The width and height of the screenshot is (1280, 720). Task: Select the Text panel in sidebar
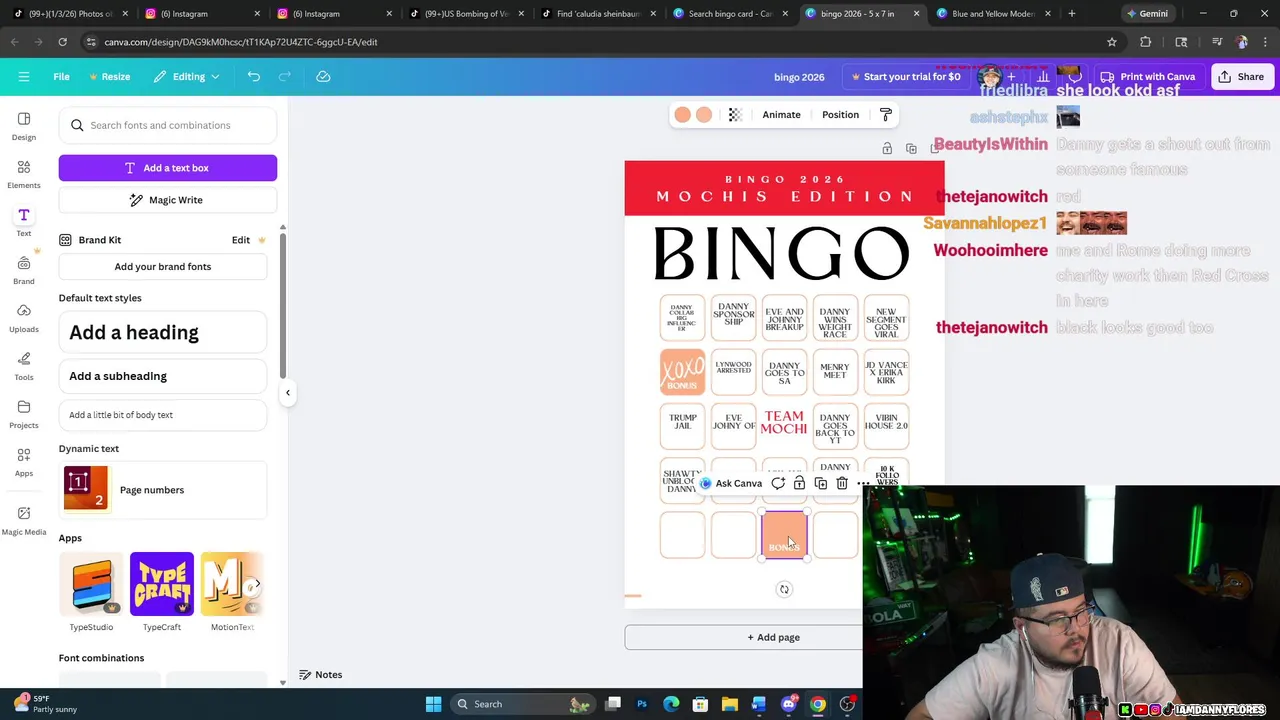pos(24,222)
